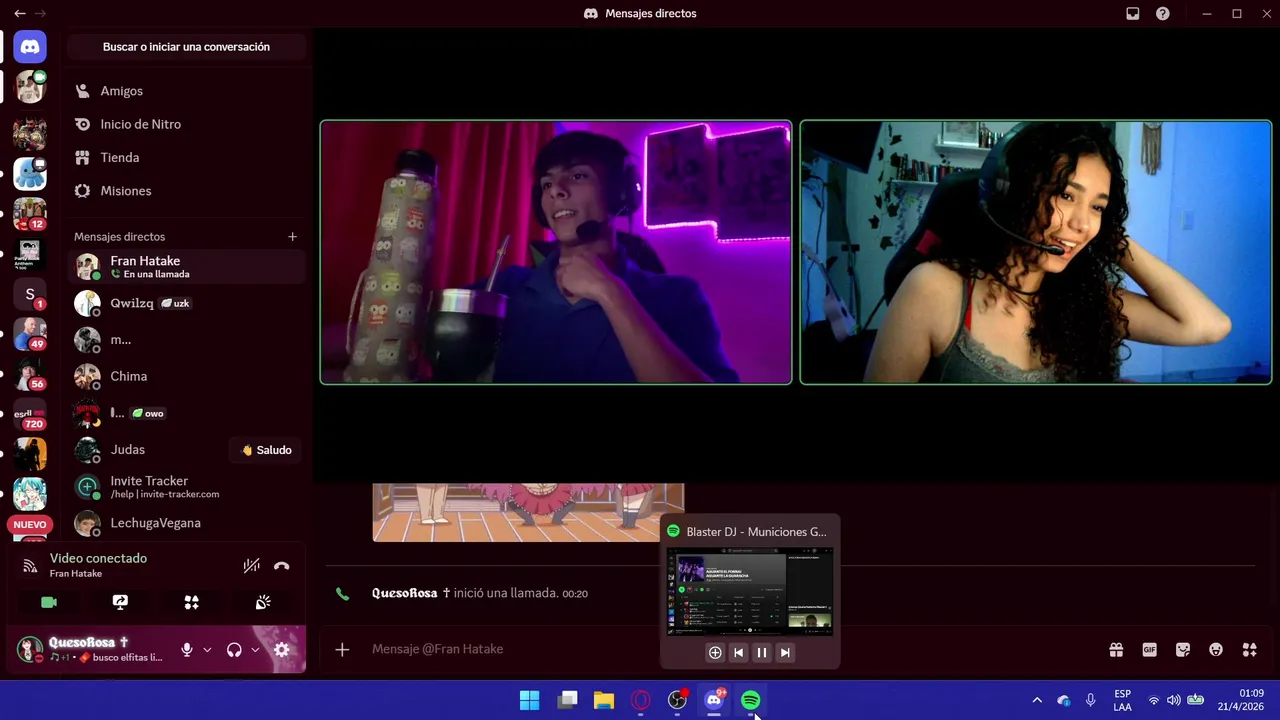Viewport: 1280px width, 720px height.
Task: Open the Misiones page
Action: (x=186, y=190)
